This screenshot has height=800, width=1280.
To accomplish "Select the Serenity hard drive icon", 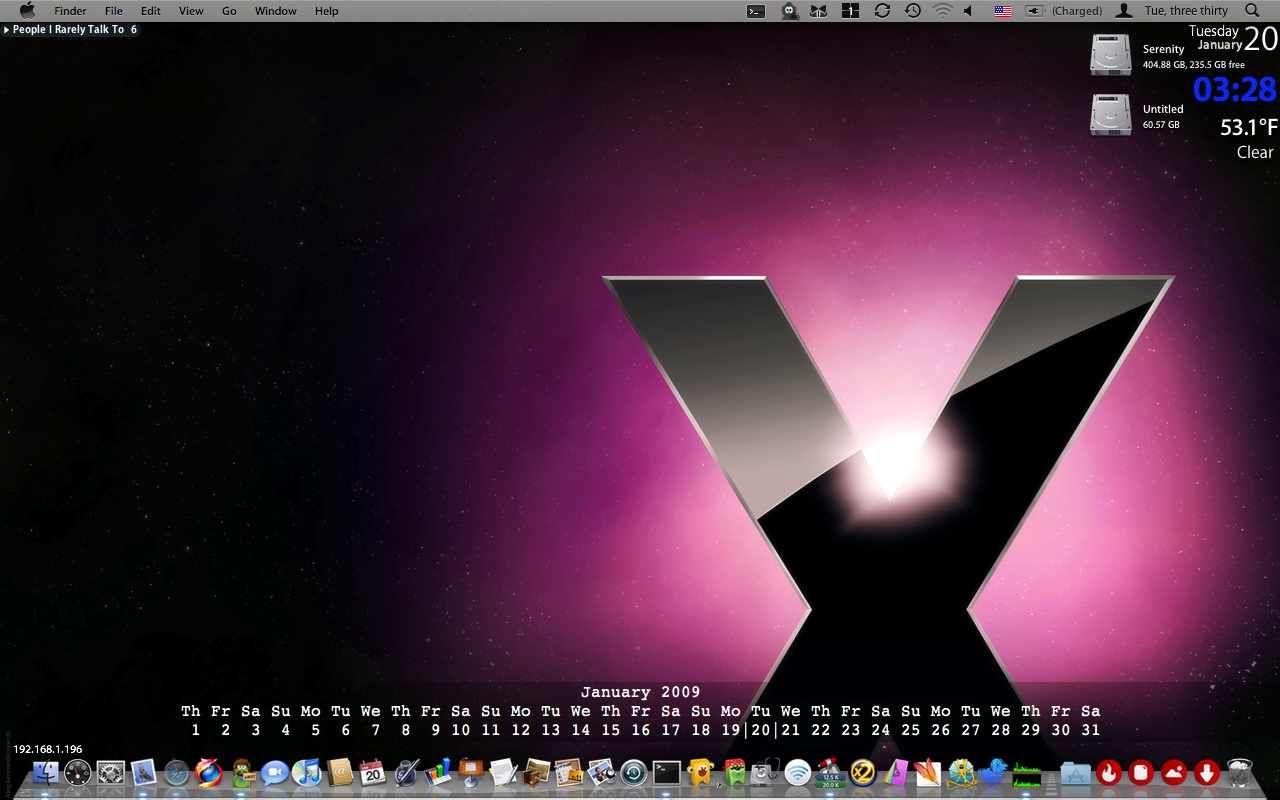I will [1111, 55].
